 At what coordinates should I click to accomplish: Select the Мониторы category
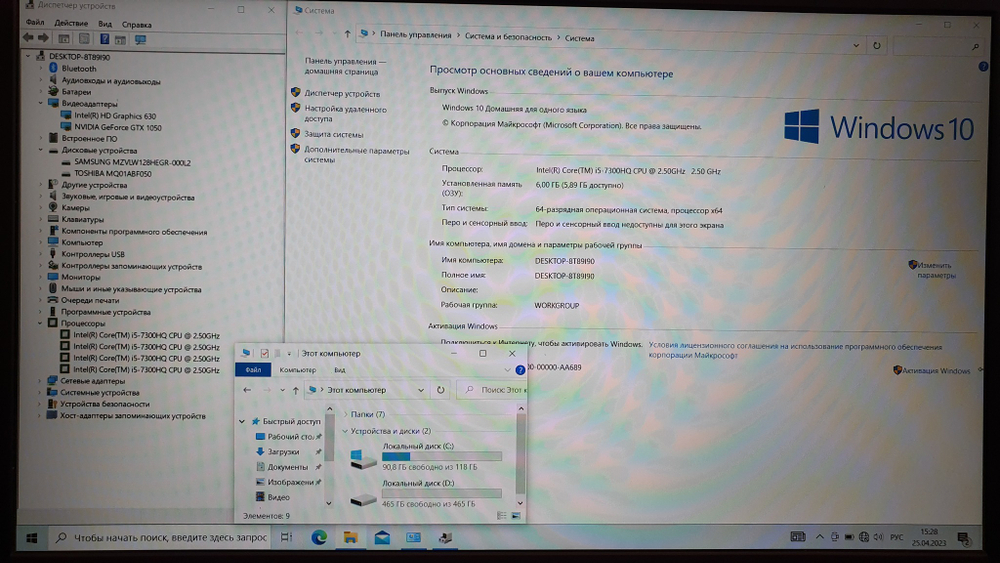click(x=80, y=277)
